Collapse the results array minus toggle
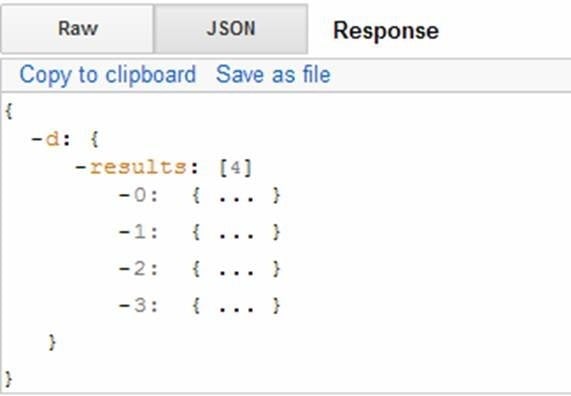Screen dimensions: 571x396 80,168
